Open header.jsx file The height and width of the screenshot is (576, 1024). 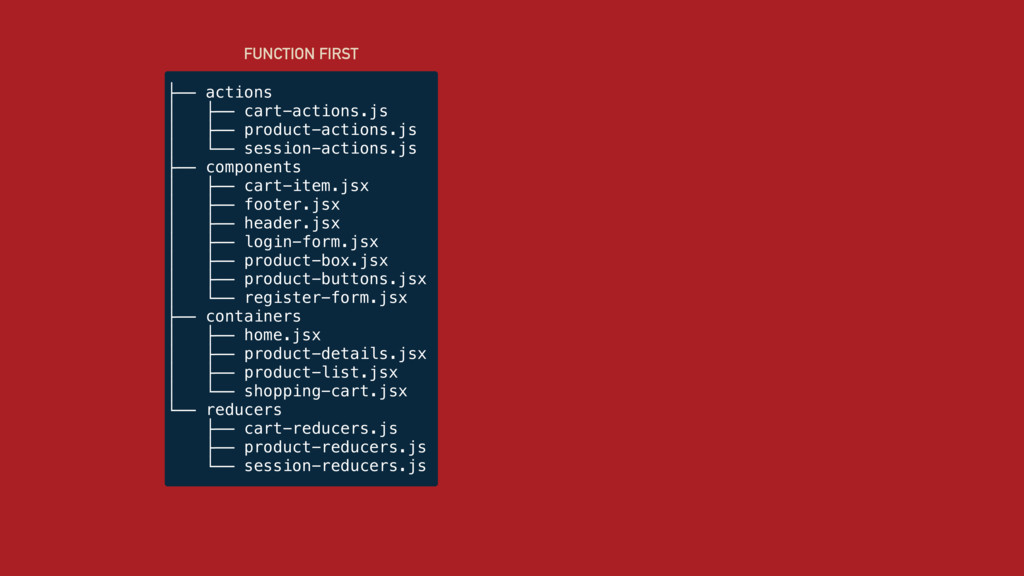coord(292,223)
